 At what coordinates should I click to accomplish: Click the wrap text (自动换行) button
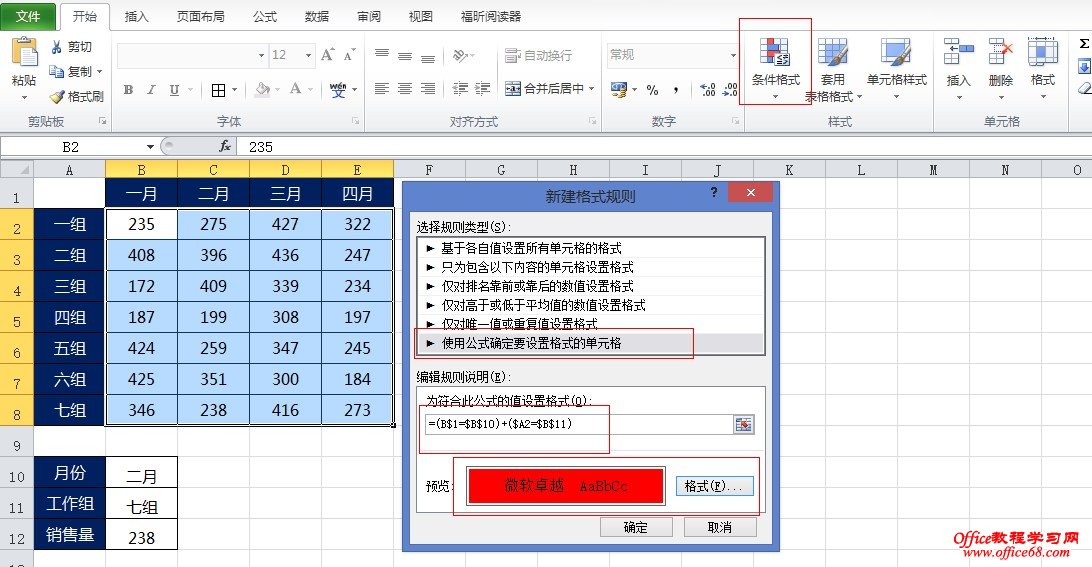[x=538, y=55]
